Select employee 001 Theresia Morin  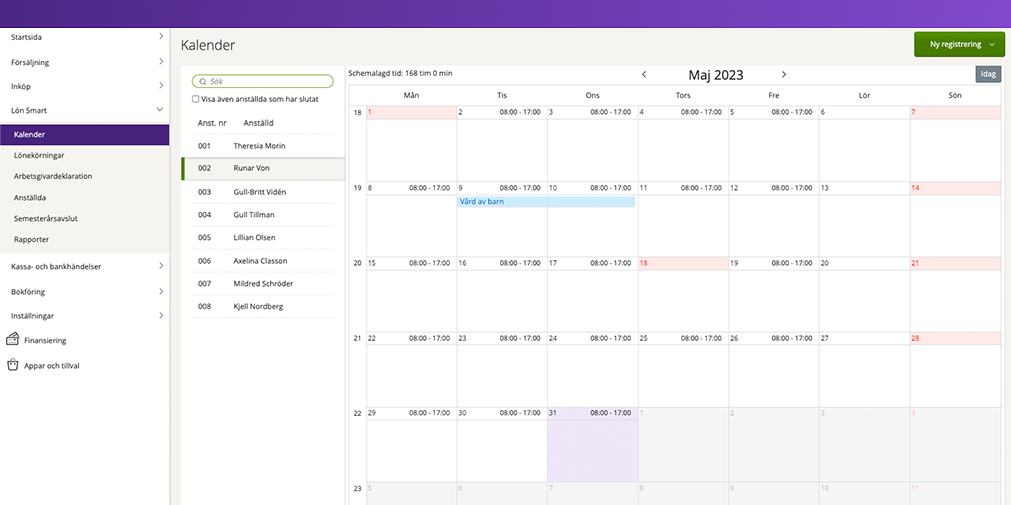tap(263, 146)
